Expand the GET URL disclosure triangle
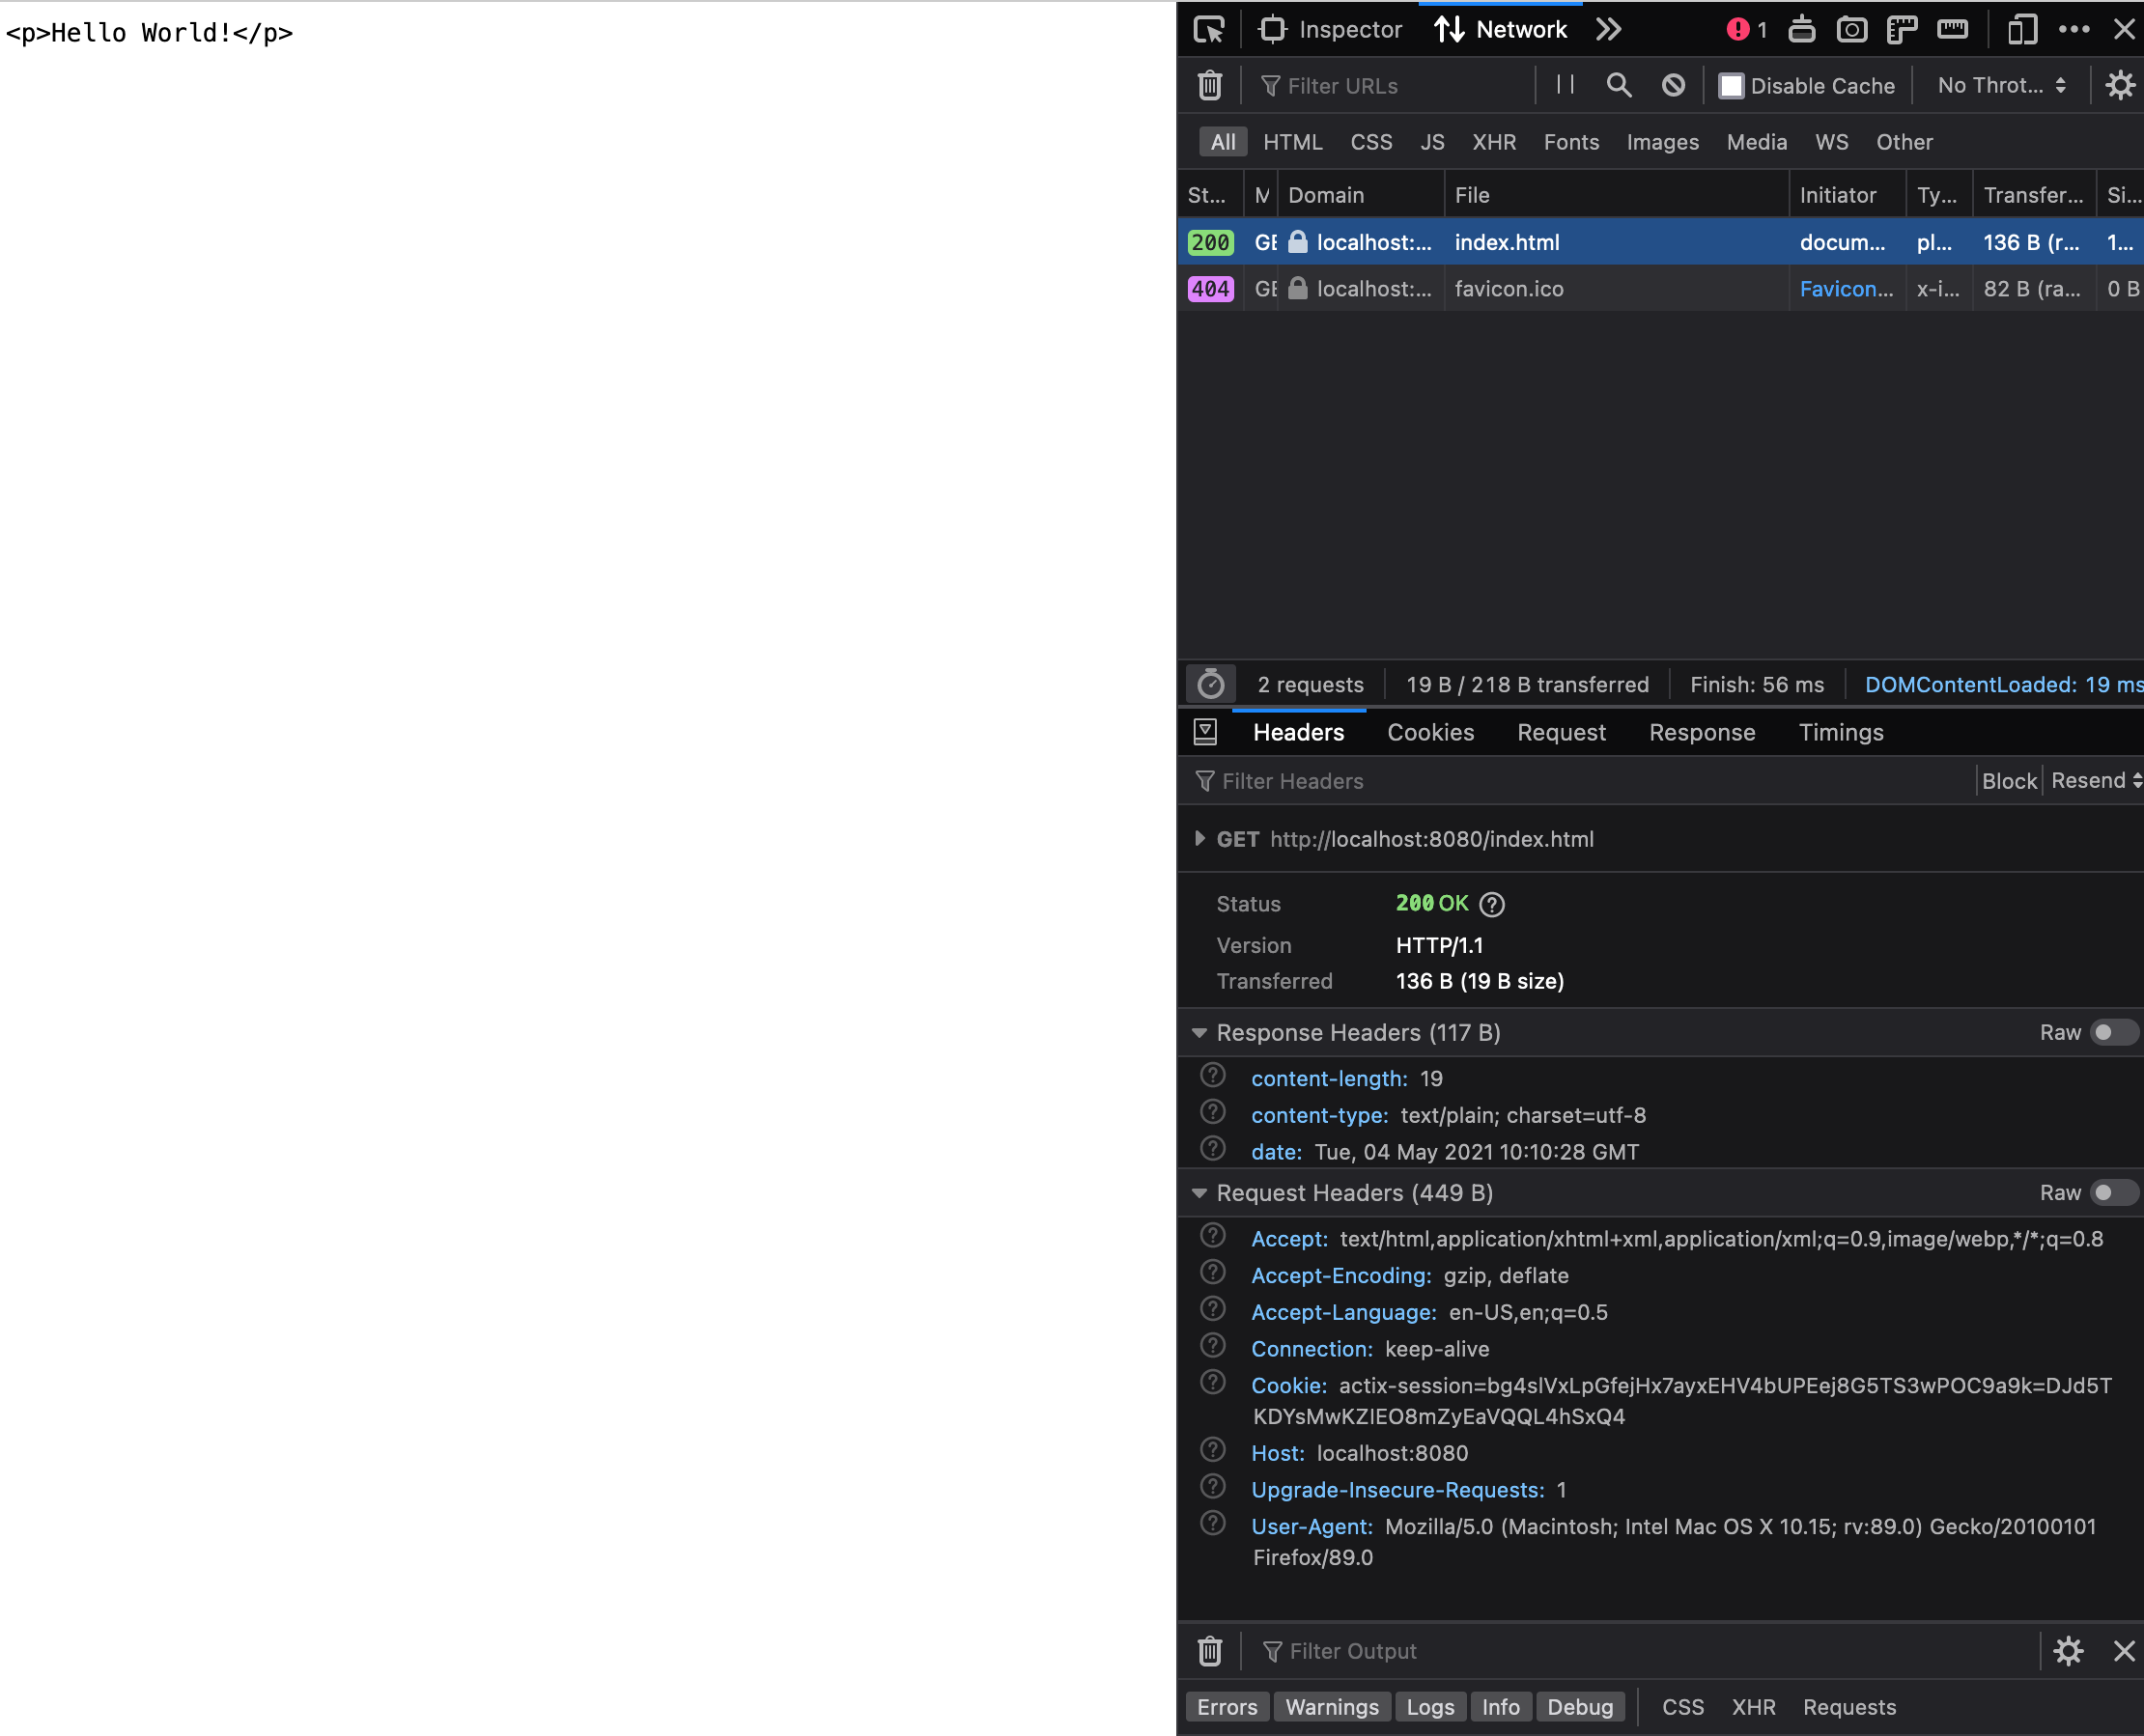The image size is (2144, 1736). tap(1200, 838)
